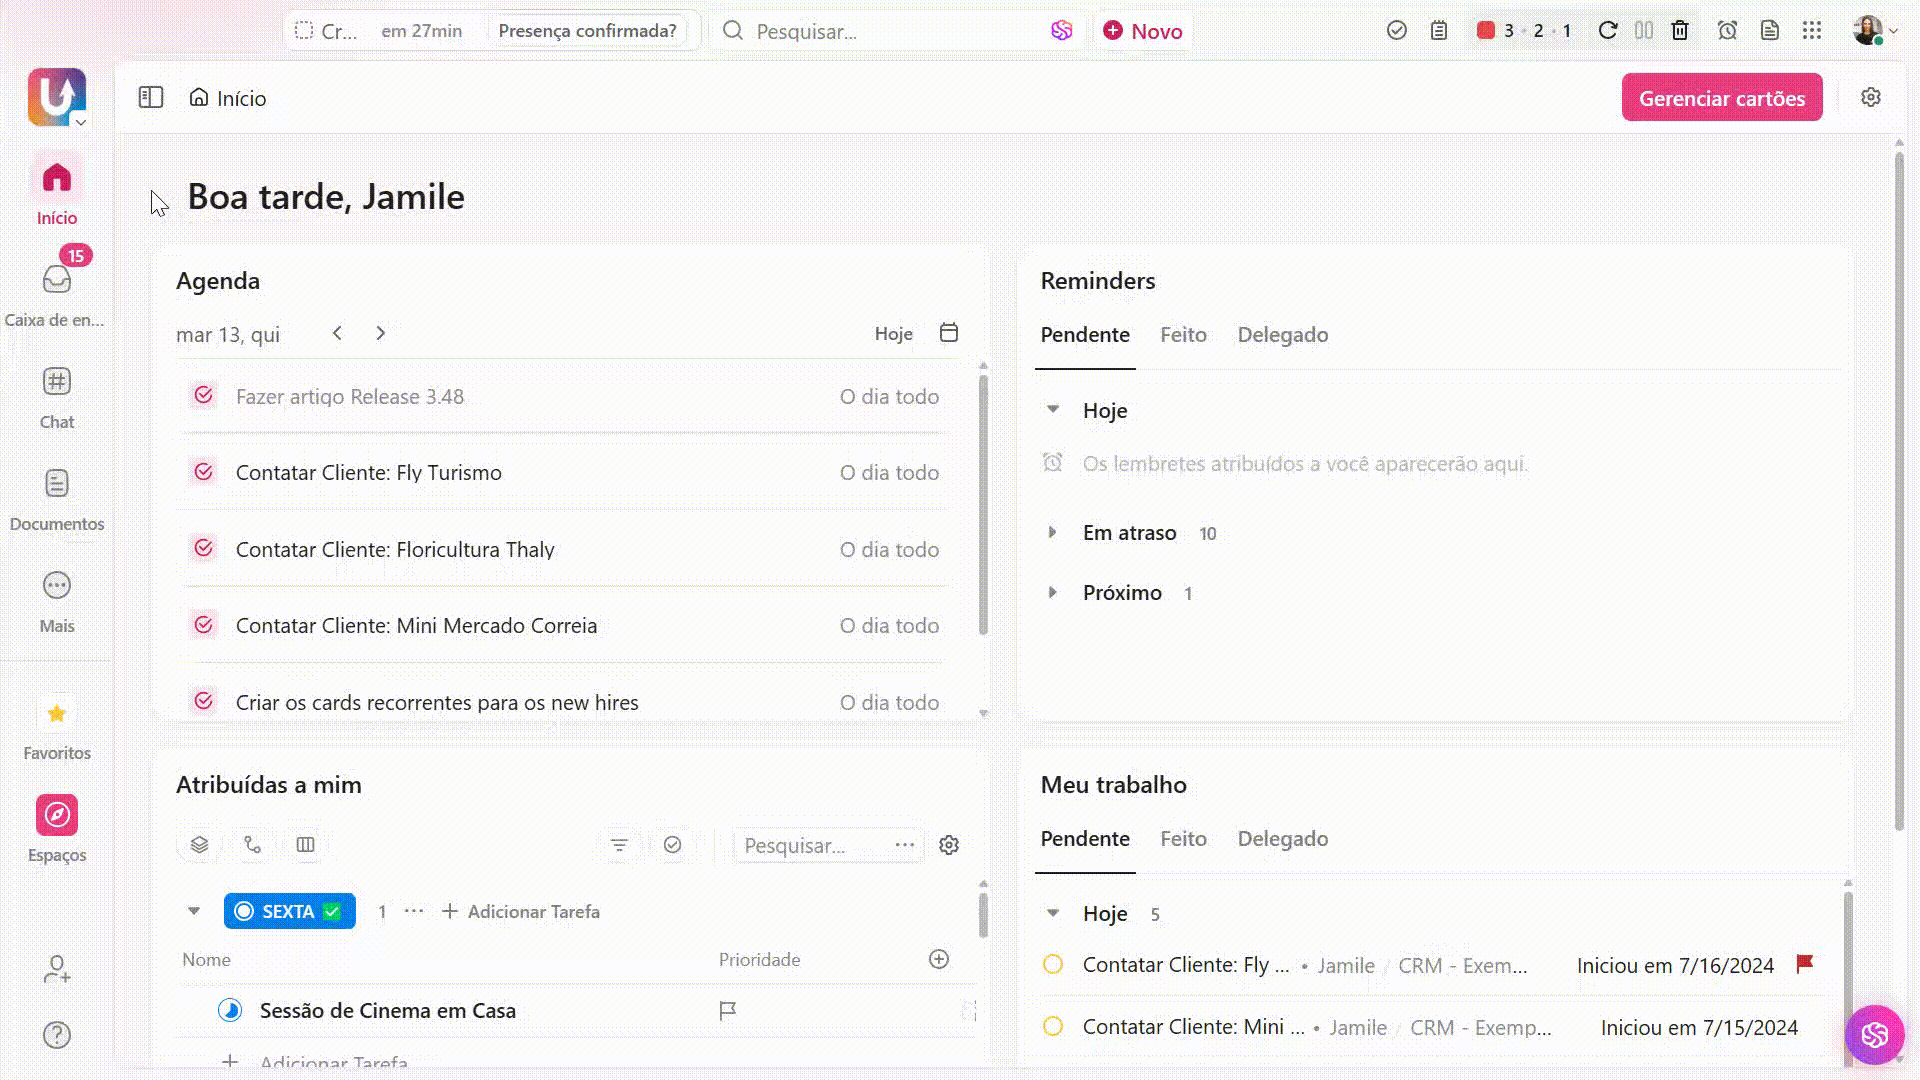Switch to Delegado tab in Meu trabalho
1920x1080 pixels.
[1282, 839]
